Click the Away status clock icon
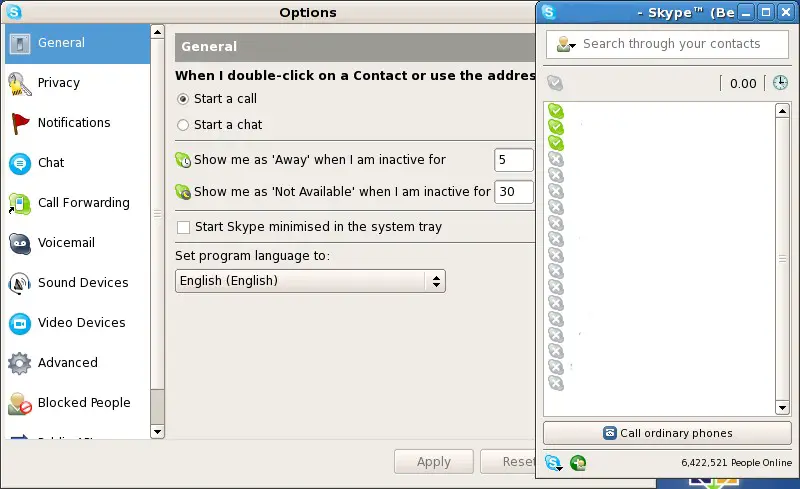 [183, 160]
